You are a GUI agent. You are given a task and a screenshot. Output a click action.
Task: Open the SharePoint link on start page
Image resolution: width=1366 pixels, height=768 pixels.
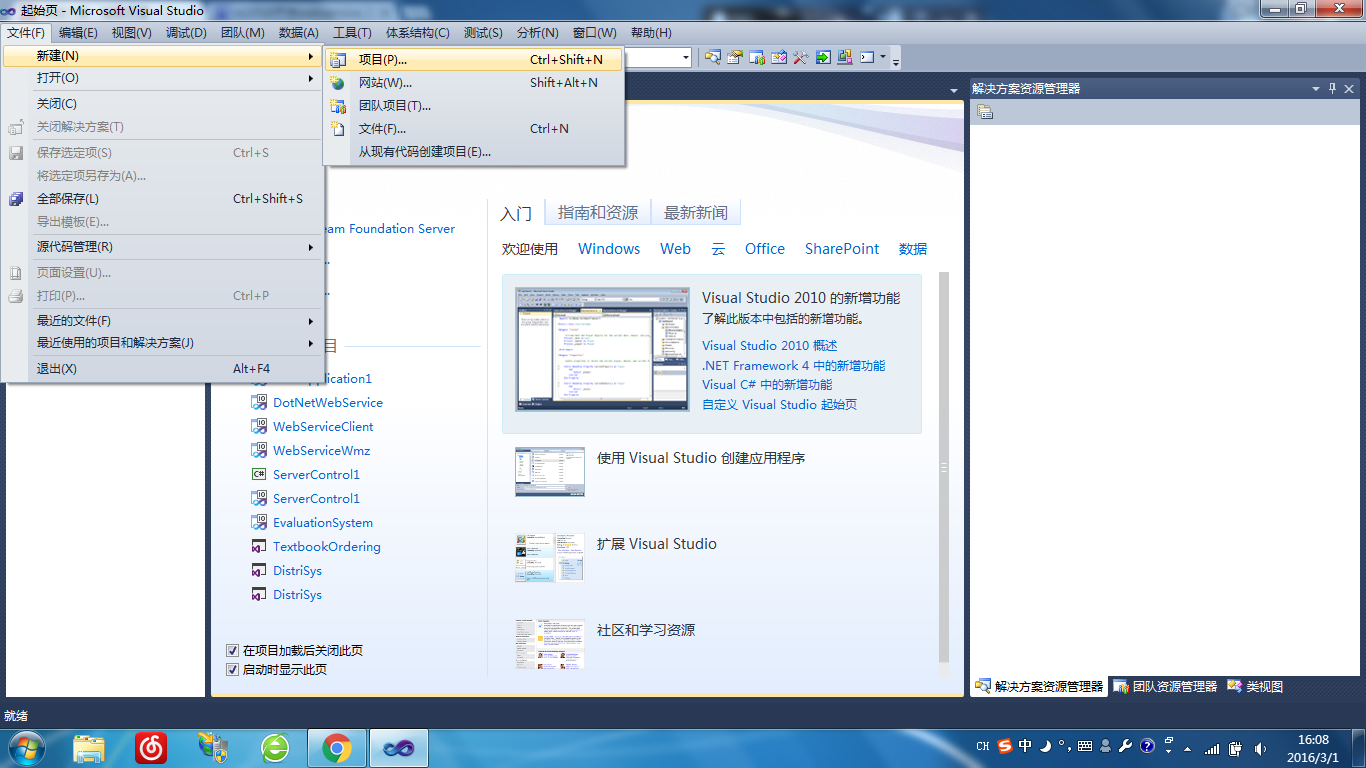[x=842, y=249]
